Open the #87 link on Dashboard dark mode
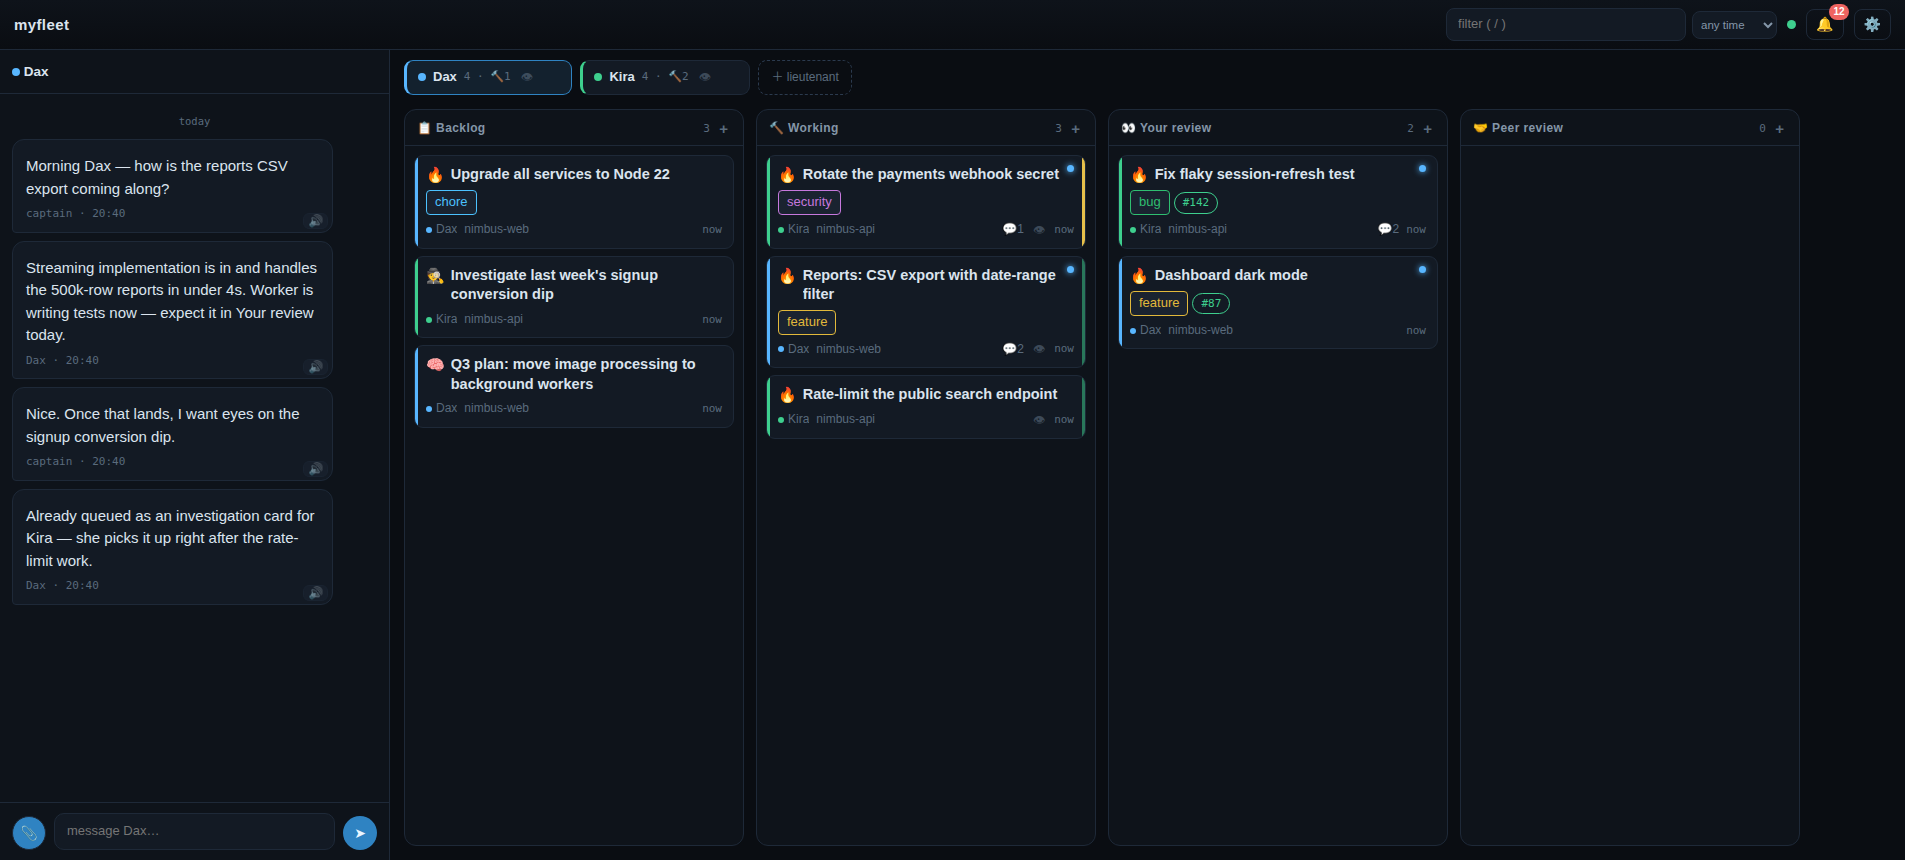Screen dimensions: 1905x860 1211,304
